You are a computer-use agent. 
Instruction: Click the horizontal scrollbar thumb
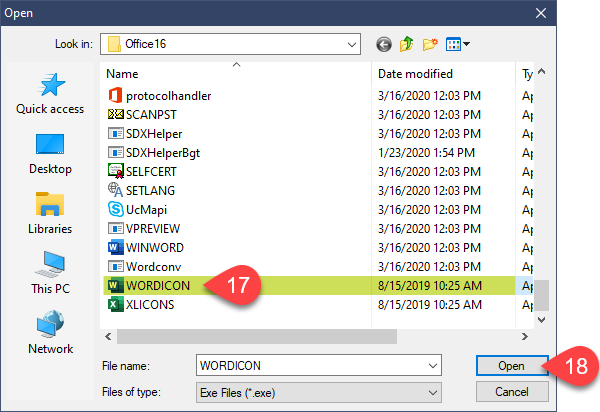pyautogui.click(x=257, y=337)
